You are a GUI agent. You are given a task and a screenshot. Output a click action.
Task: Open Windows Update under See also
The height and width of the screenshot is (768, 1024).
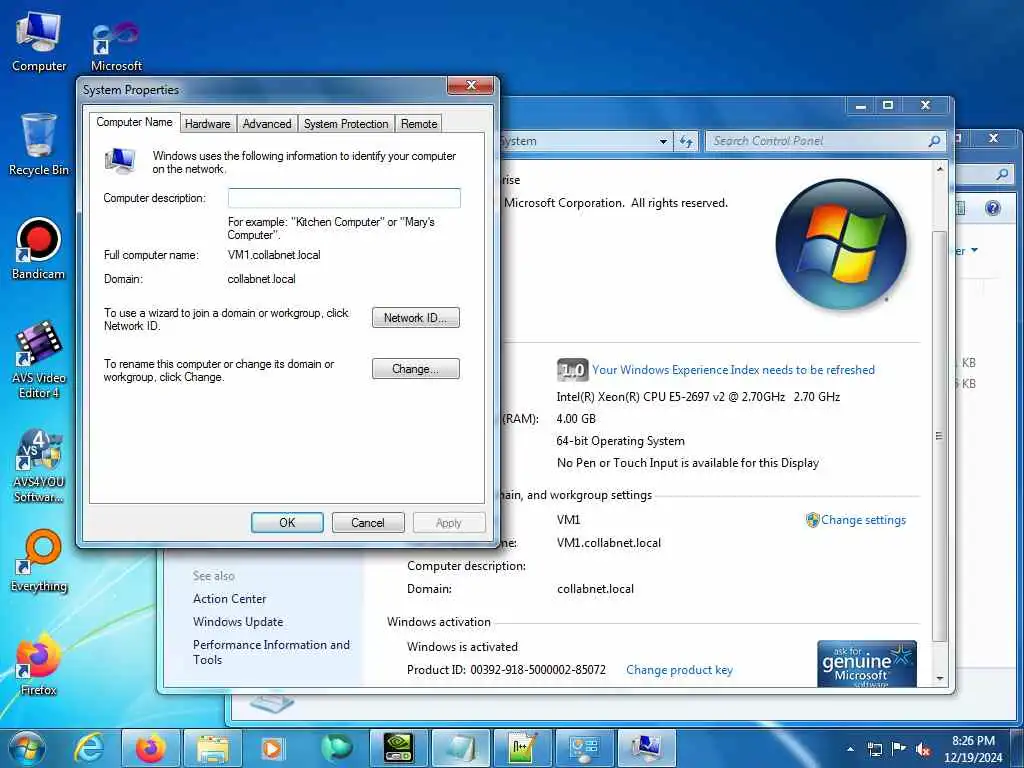tap(238, 622)
